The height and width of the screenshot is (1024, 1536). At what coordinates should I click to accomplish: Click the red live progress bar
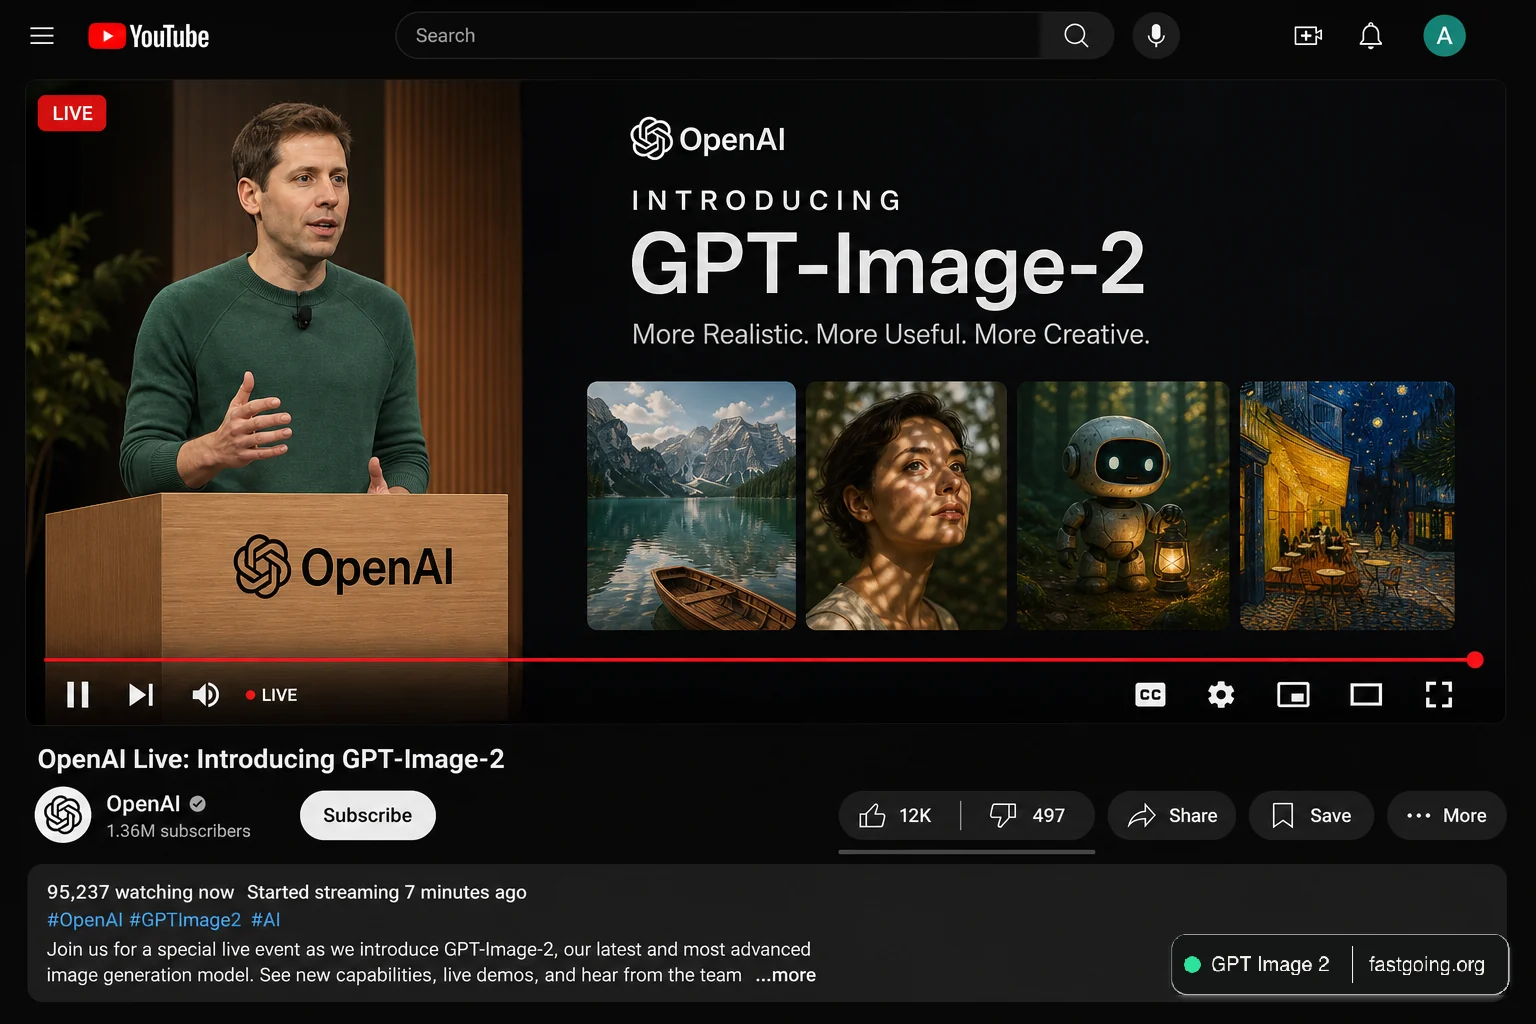759,660
